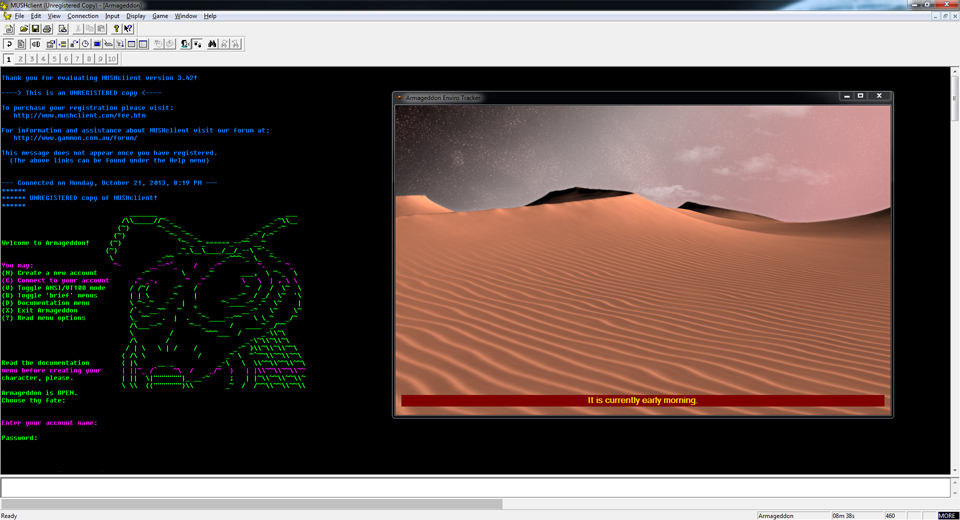Toggle the pressed dots icon left of binoculars
The height and width of the screenshot is (520, 960).
[197, 44]
